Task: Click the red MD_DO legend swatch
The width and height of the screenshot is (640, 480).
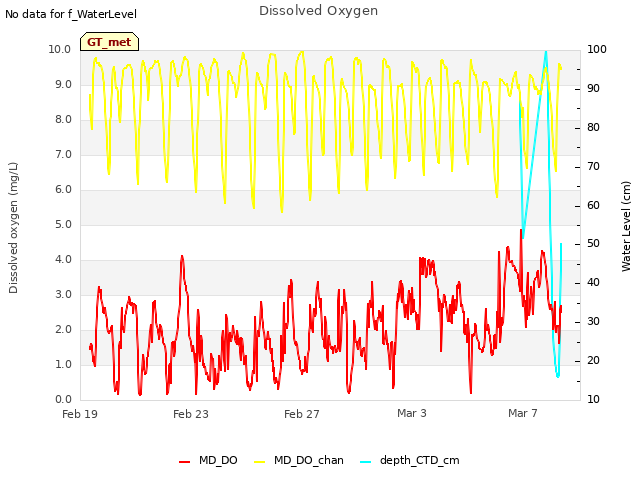Action: tap(184, 462)
